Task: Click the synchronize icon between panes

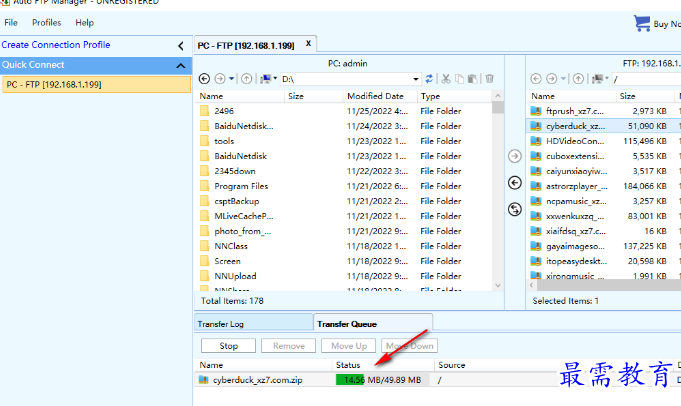Action: [x=515, y=209]
